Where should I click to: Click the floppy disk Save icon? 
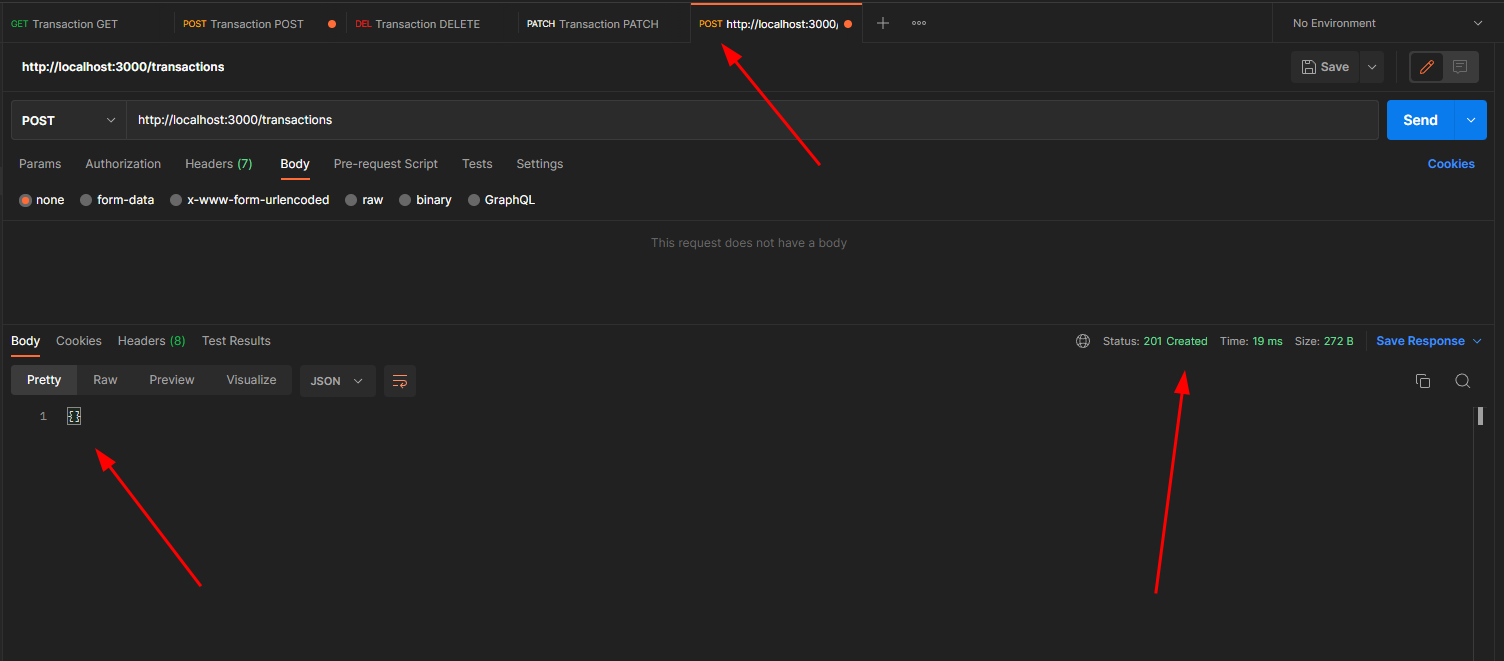tap(1309, 67)
